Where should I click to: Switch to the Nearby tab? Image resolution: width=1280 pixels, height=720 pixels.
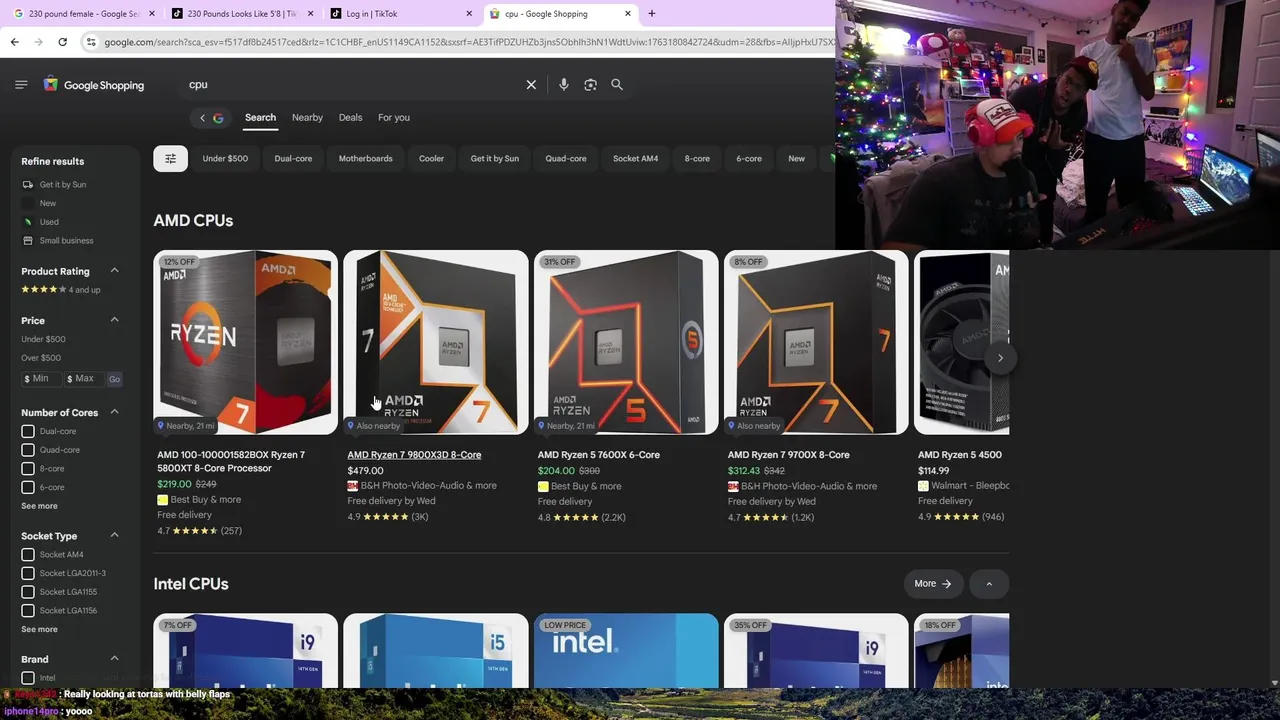click(307, 118)
